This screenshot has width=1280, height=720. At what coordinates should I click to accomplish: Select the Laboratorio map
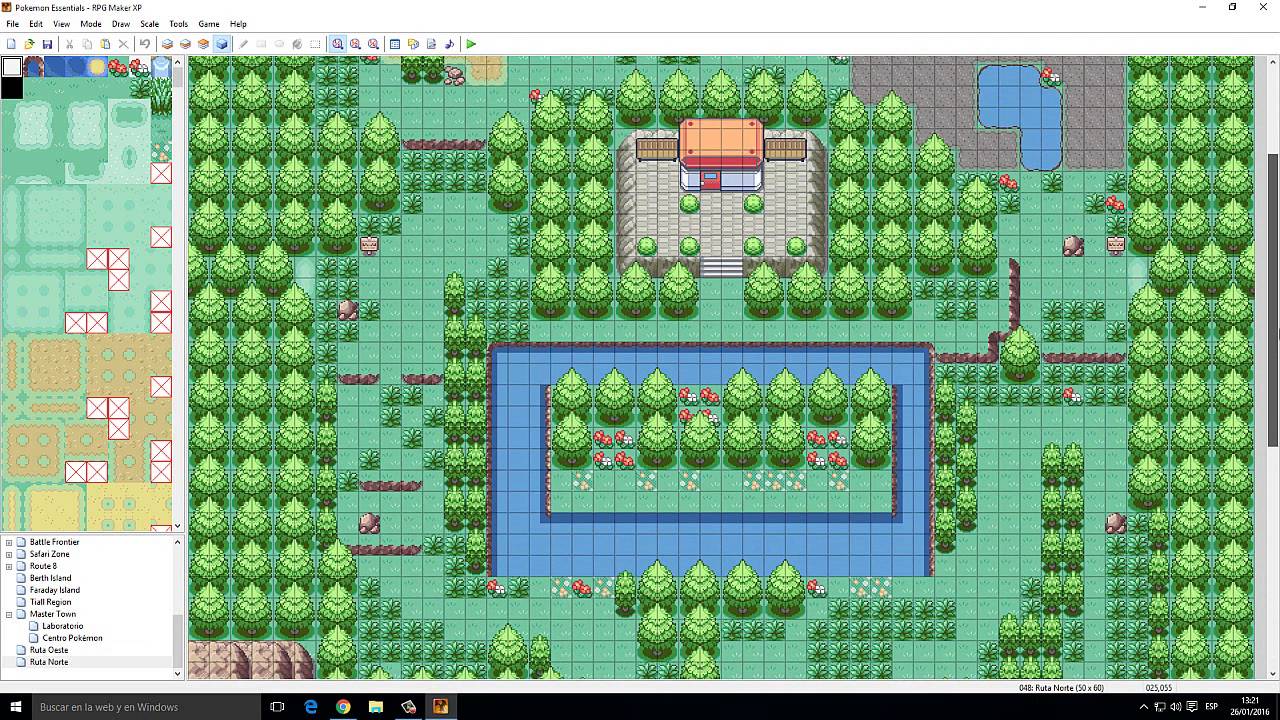tap(62, 626)
